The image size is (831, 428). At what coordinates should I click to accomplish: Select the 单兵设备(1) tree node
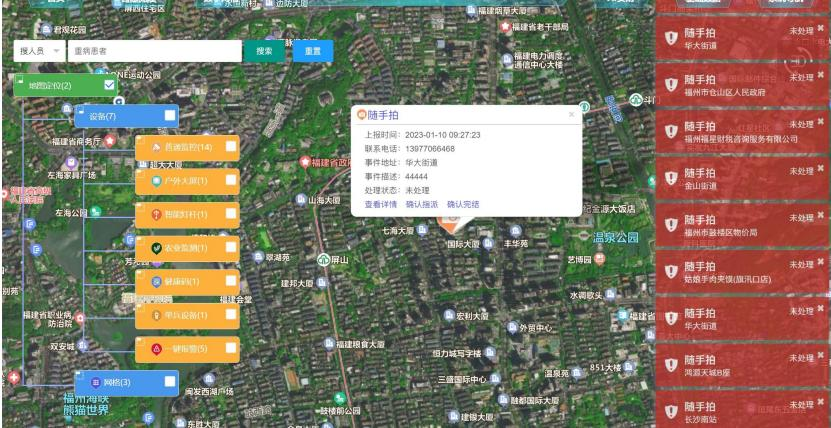(187, 316)
